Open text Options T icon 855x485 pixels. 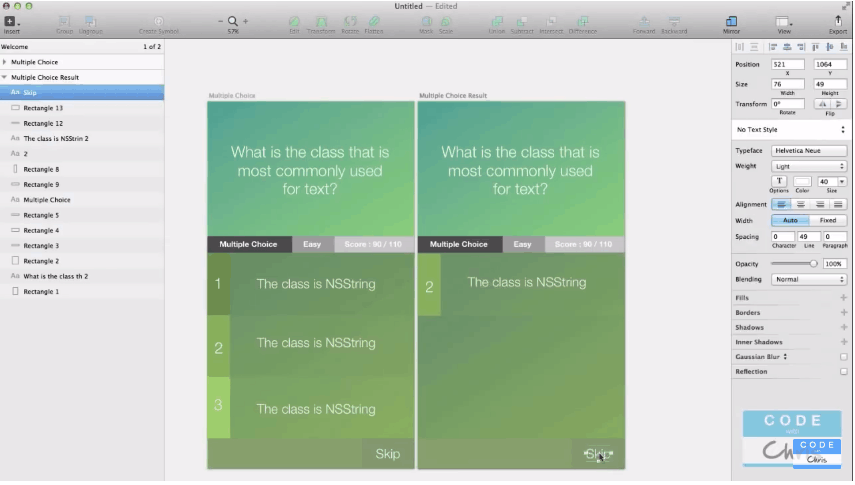pyautogui.click(x=779, y=181)
